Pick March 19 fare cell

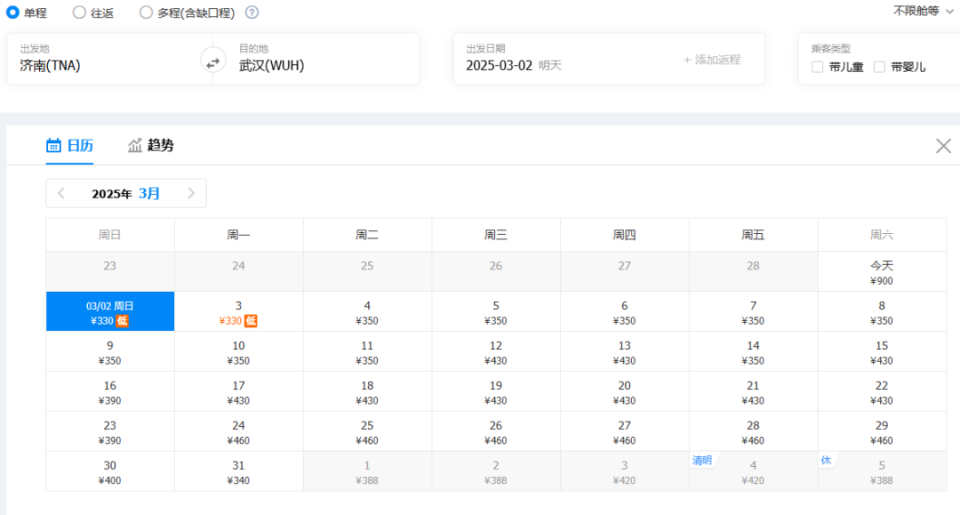tap(496, 392)
